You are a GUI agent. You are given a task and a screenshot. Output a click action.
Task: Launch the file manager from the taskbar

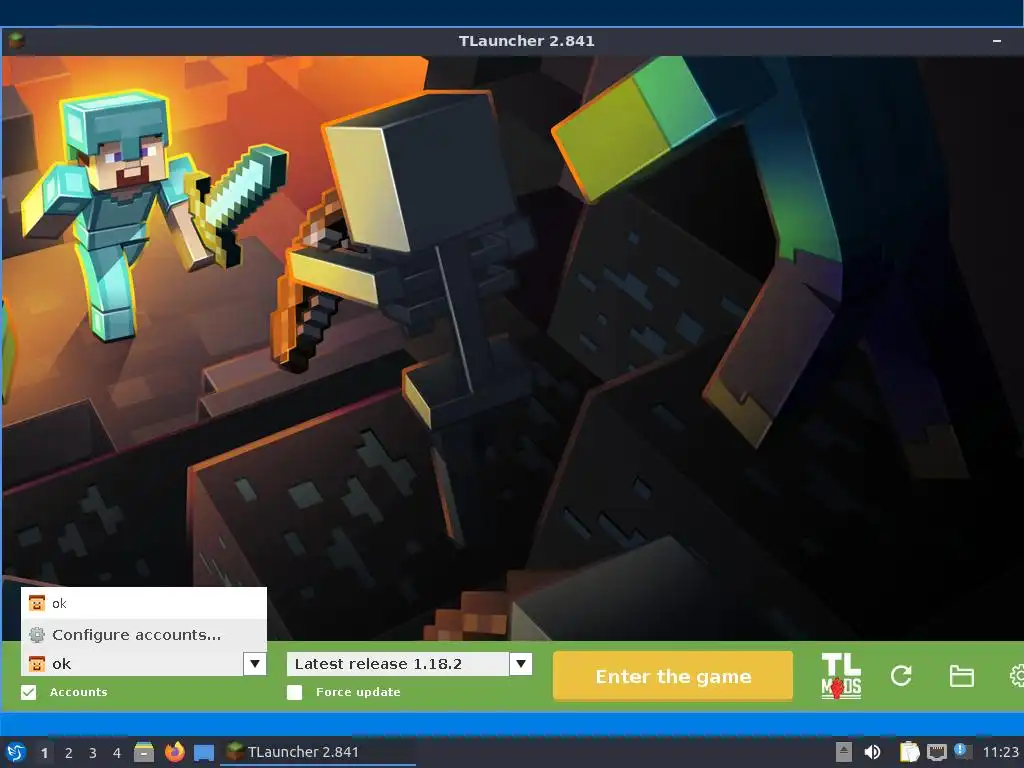coord(144,752)
